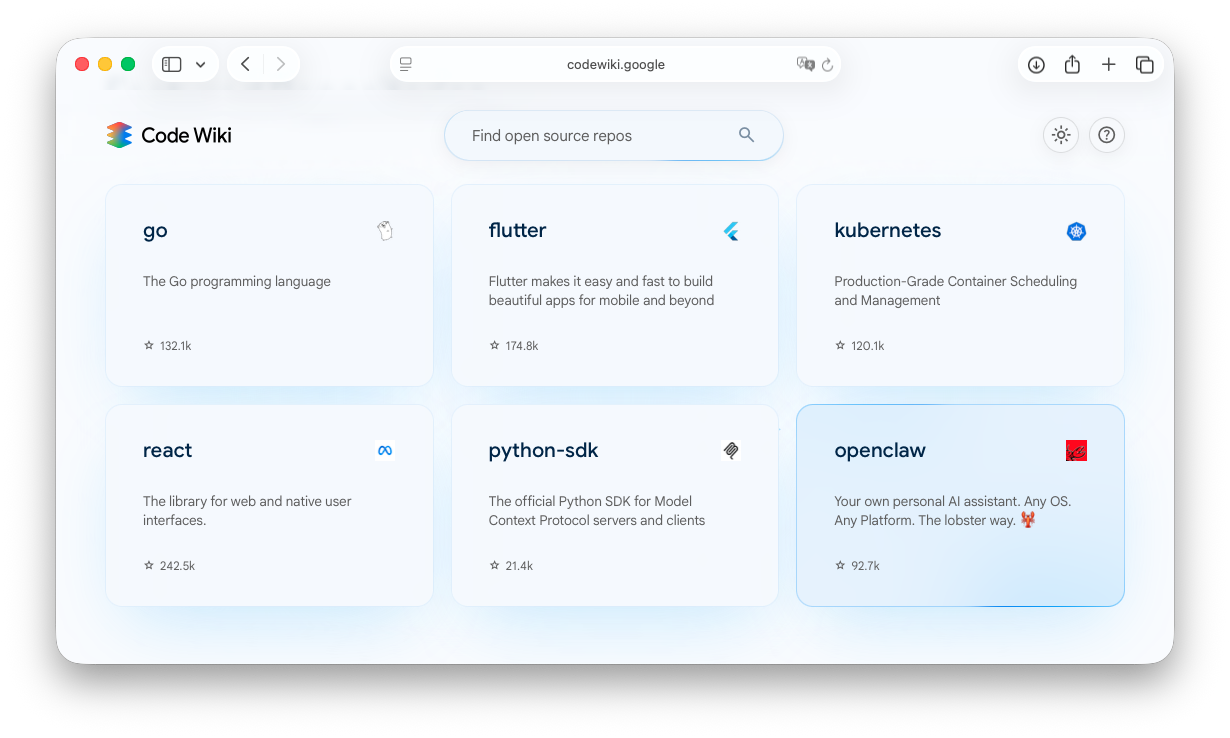Click the 242.5k star count
This screenshot has width=1230, height=738.
pos(177,566)
